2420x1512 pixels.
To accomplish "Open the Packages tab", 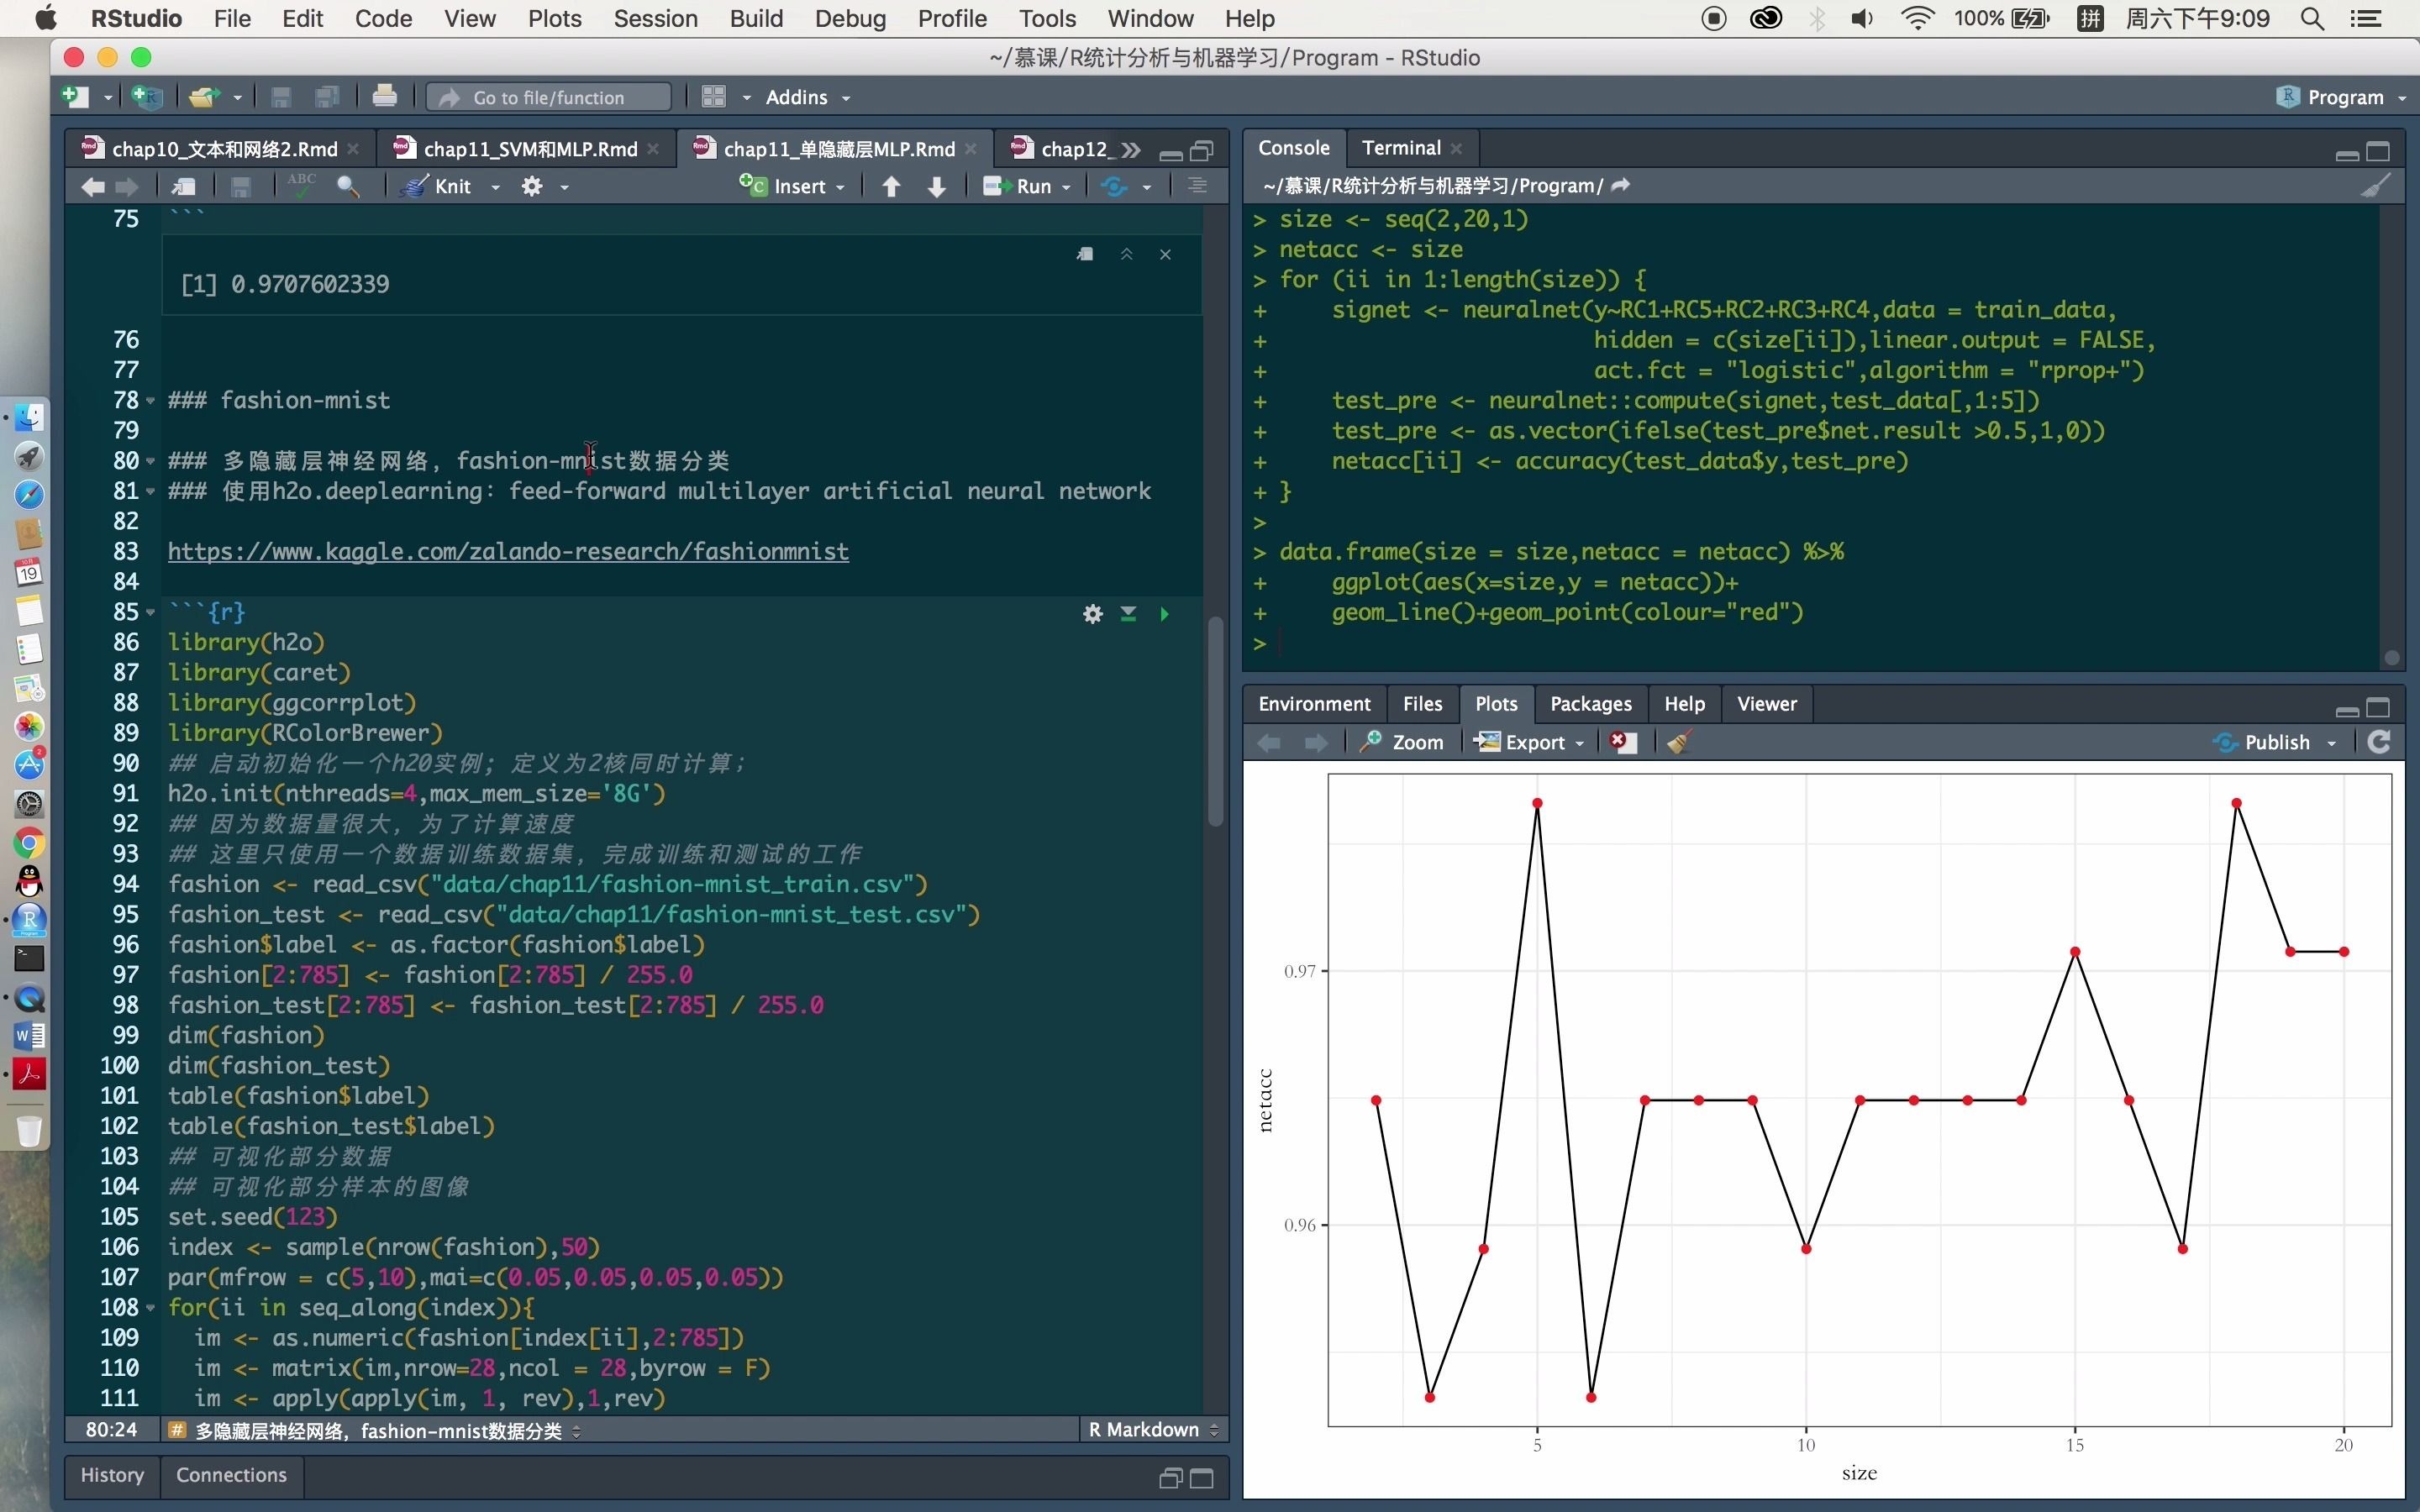I will click(x=1590, y=704).
